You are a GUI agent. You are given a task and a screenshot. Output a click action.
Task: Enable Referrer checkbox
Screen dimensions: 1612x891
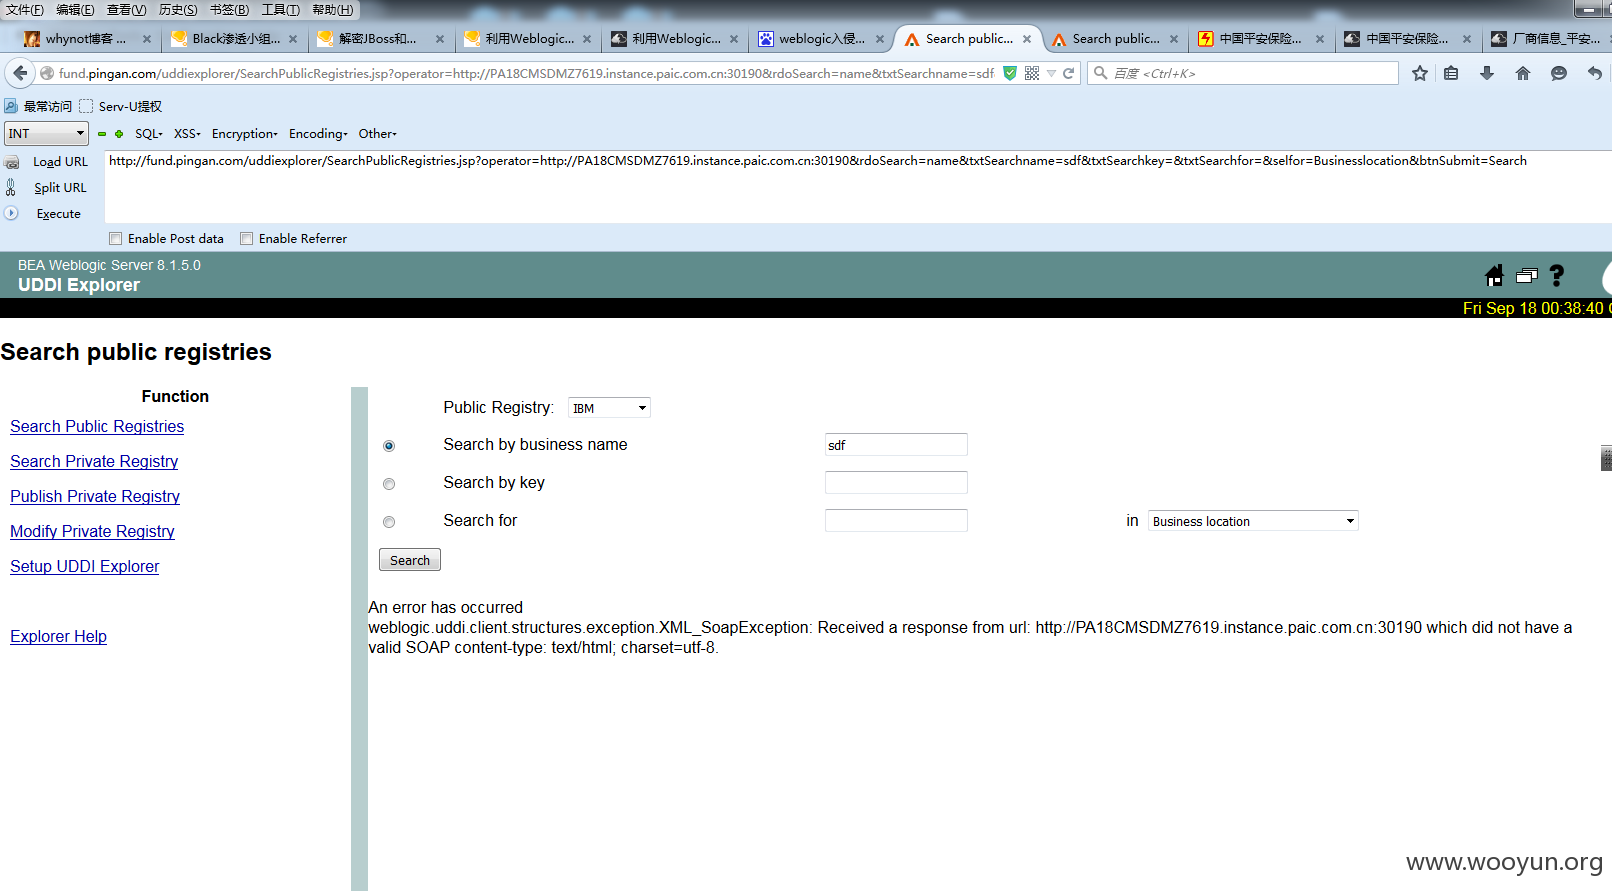click(x=247, y=239)
